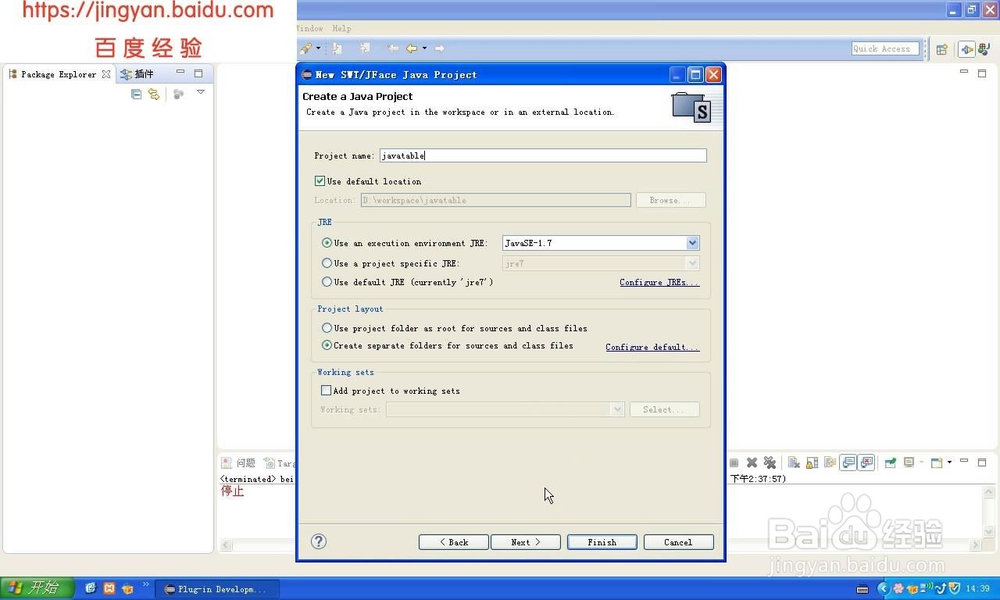The height and width of the screenshot is (600, 1000).
Task: Click the Forward navigation arrow
Action: pyautogui.click(x=438, y=47)
